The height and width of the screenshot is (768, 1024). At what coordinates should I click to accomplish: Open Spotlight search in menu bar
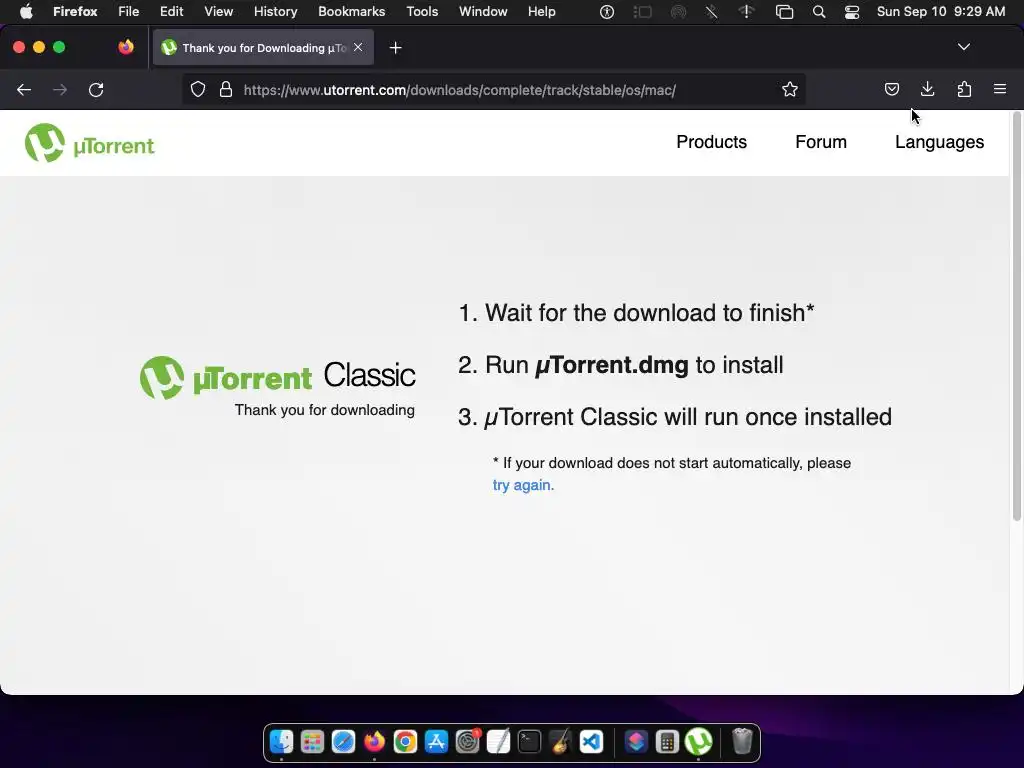point(819,12)
